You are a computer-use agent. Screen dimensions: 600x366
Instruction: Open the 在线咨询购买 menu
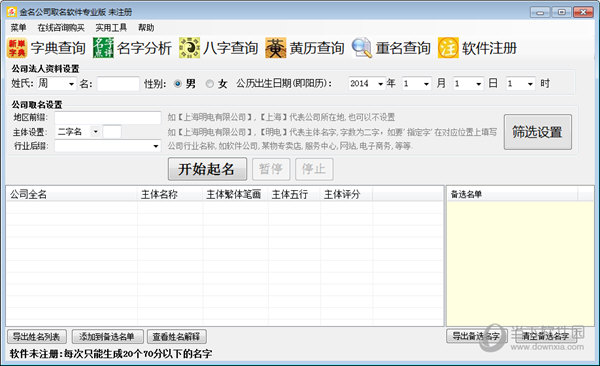[61, 28]
